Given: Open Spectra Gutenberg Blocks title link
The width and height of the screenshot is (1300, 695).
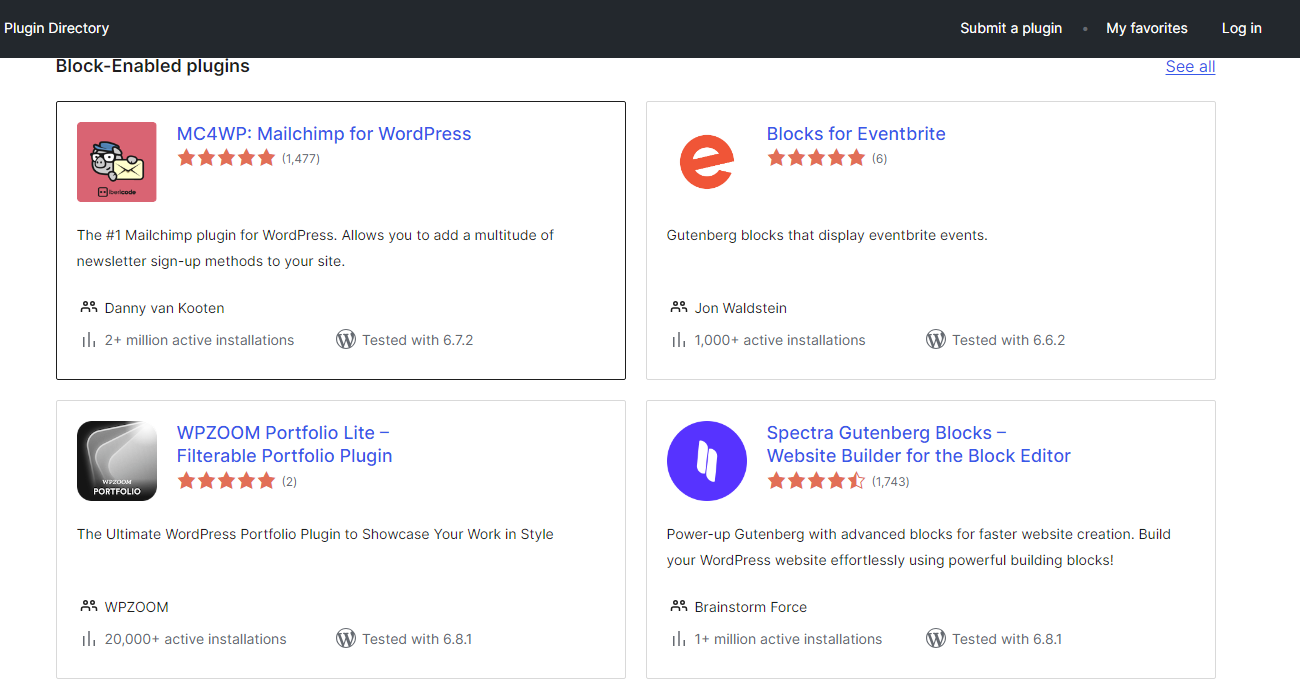Looking at the screenshot, I should [x=919, y=444].
